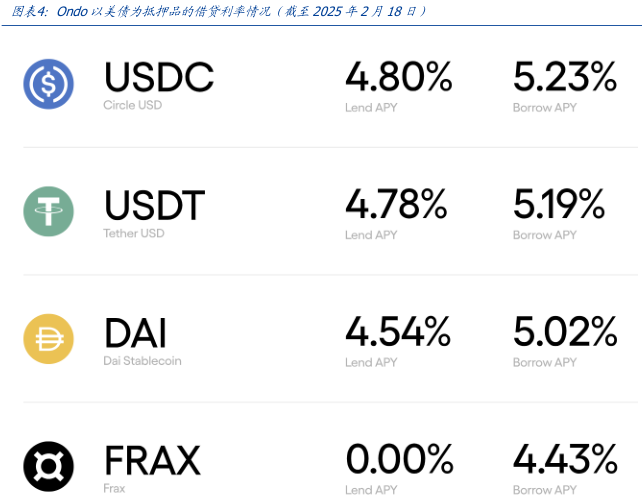
Task: Open the USDC asset name
Action: (x=159, y=77)
